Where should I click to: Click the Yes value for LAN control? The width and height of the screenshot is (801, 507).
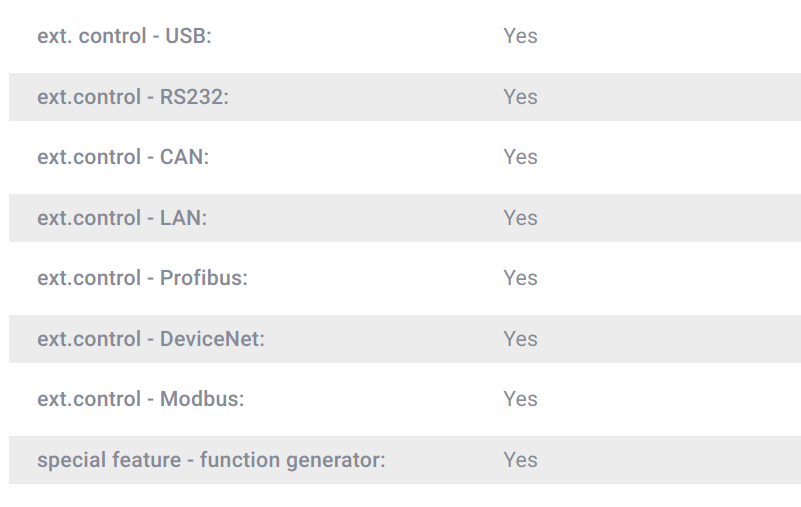(x=520, y=218)
